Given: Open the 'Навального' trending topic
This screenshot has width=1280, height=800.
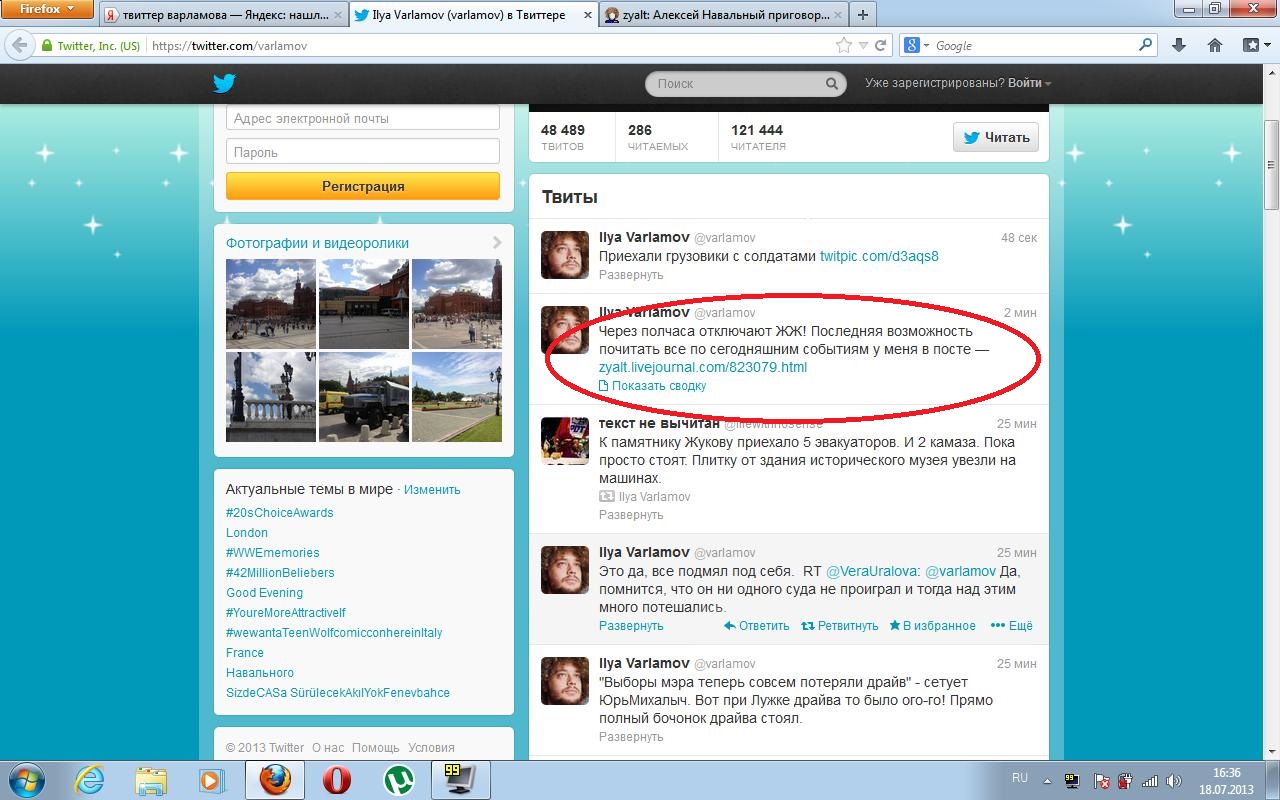Looking at the screenshot, I should pyautogui.click(x=260, y=673).
